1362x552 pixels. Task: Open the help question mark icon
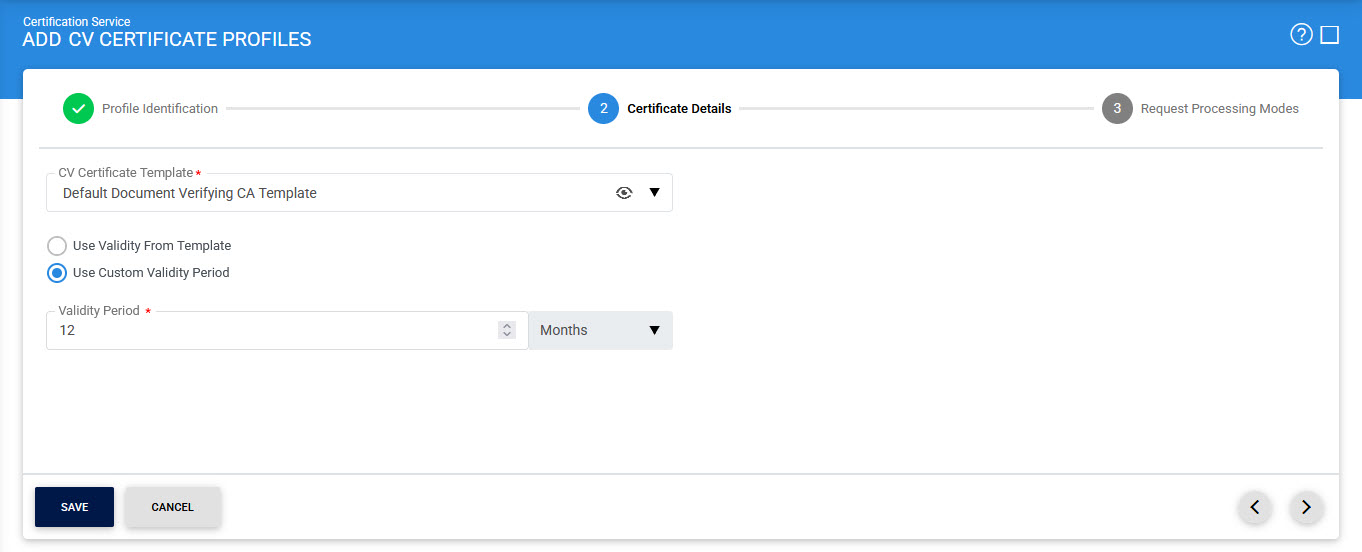pyautogui.click(x=1300, y=35)
